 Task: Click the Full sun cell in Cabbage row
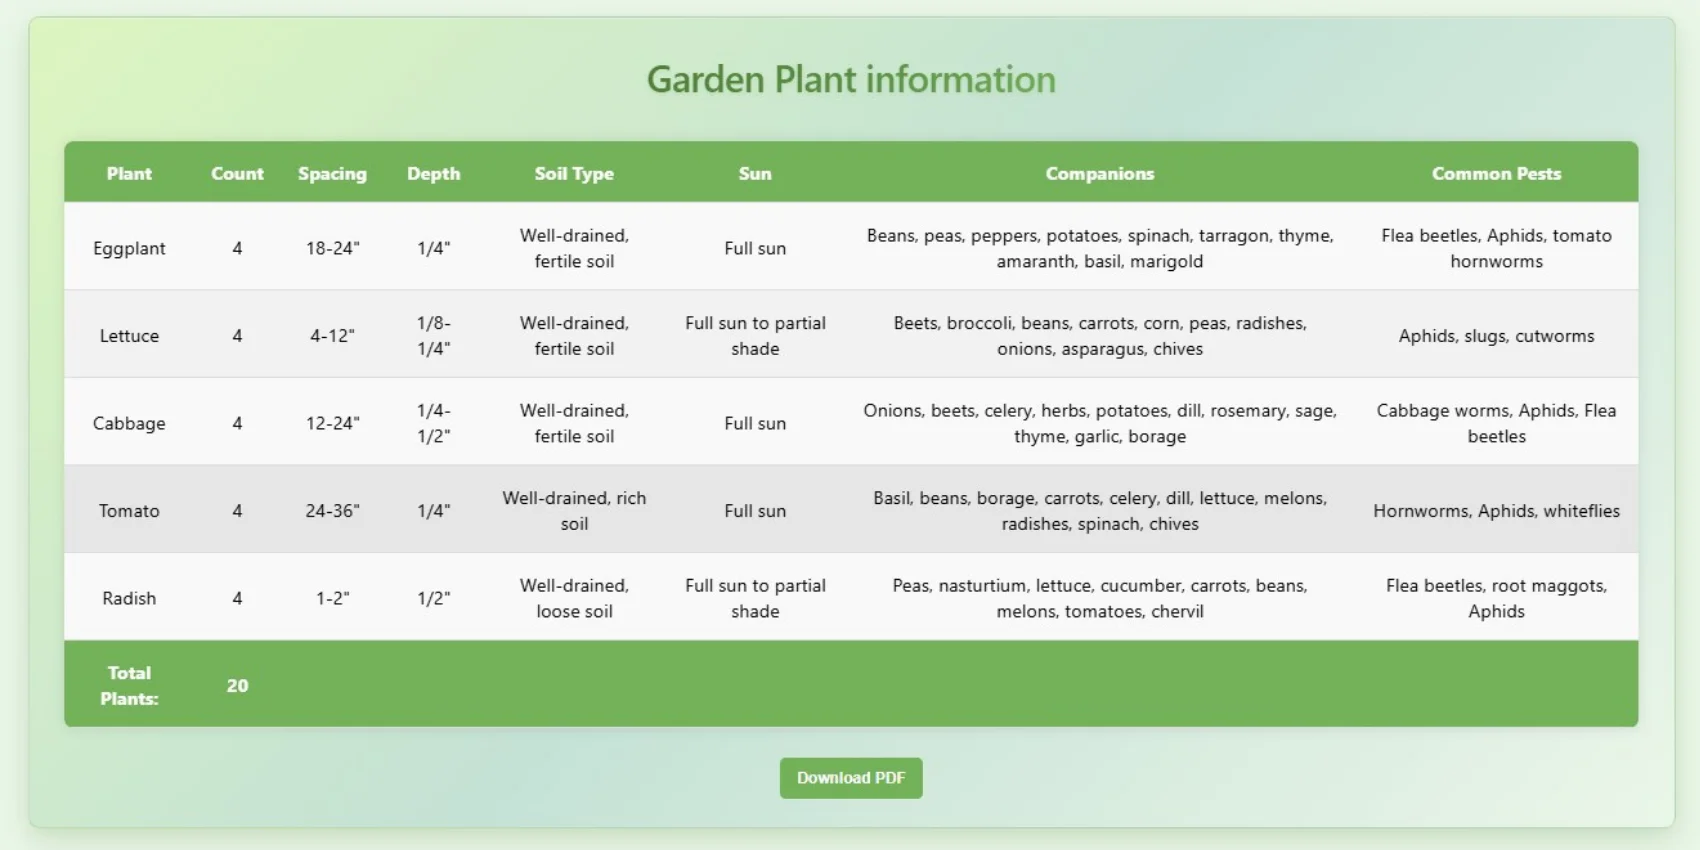[x=755, y=423]
